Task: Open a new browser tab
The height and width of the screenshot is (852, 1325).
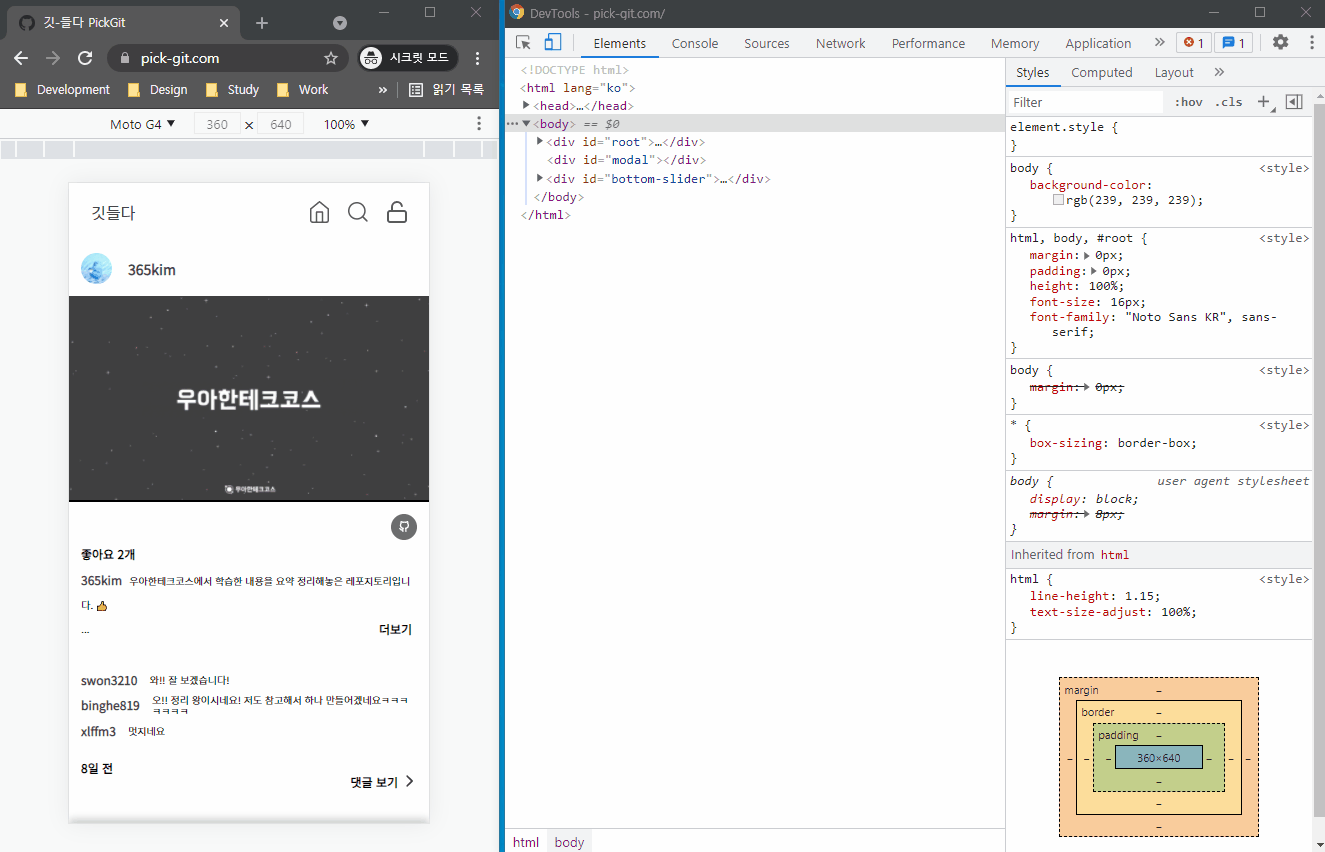Action: 262,22
